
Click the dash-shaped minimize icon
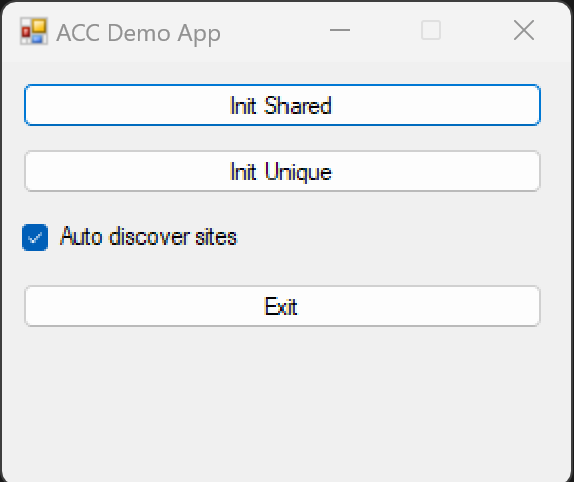click(x=340, y=30)
